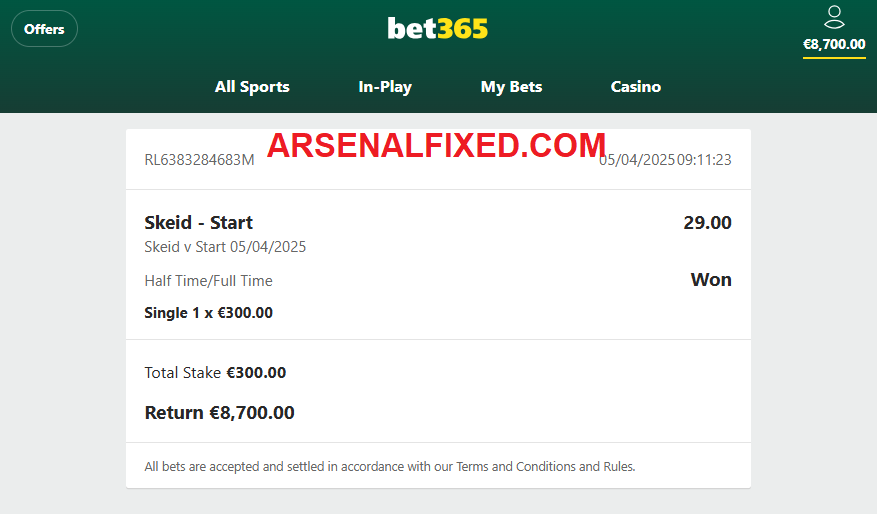This screenshot has width=877, height=514.
Task: Click the 29.00 odds value
Action: point(707,223)
